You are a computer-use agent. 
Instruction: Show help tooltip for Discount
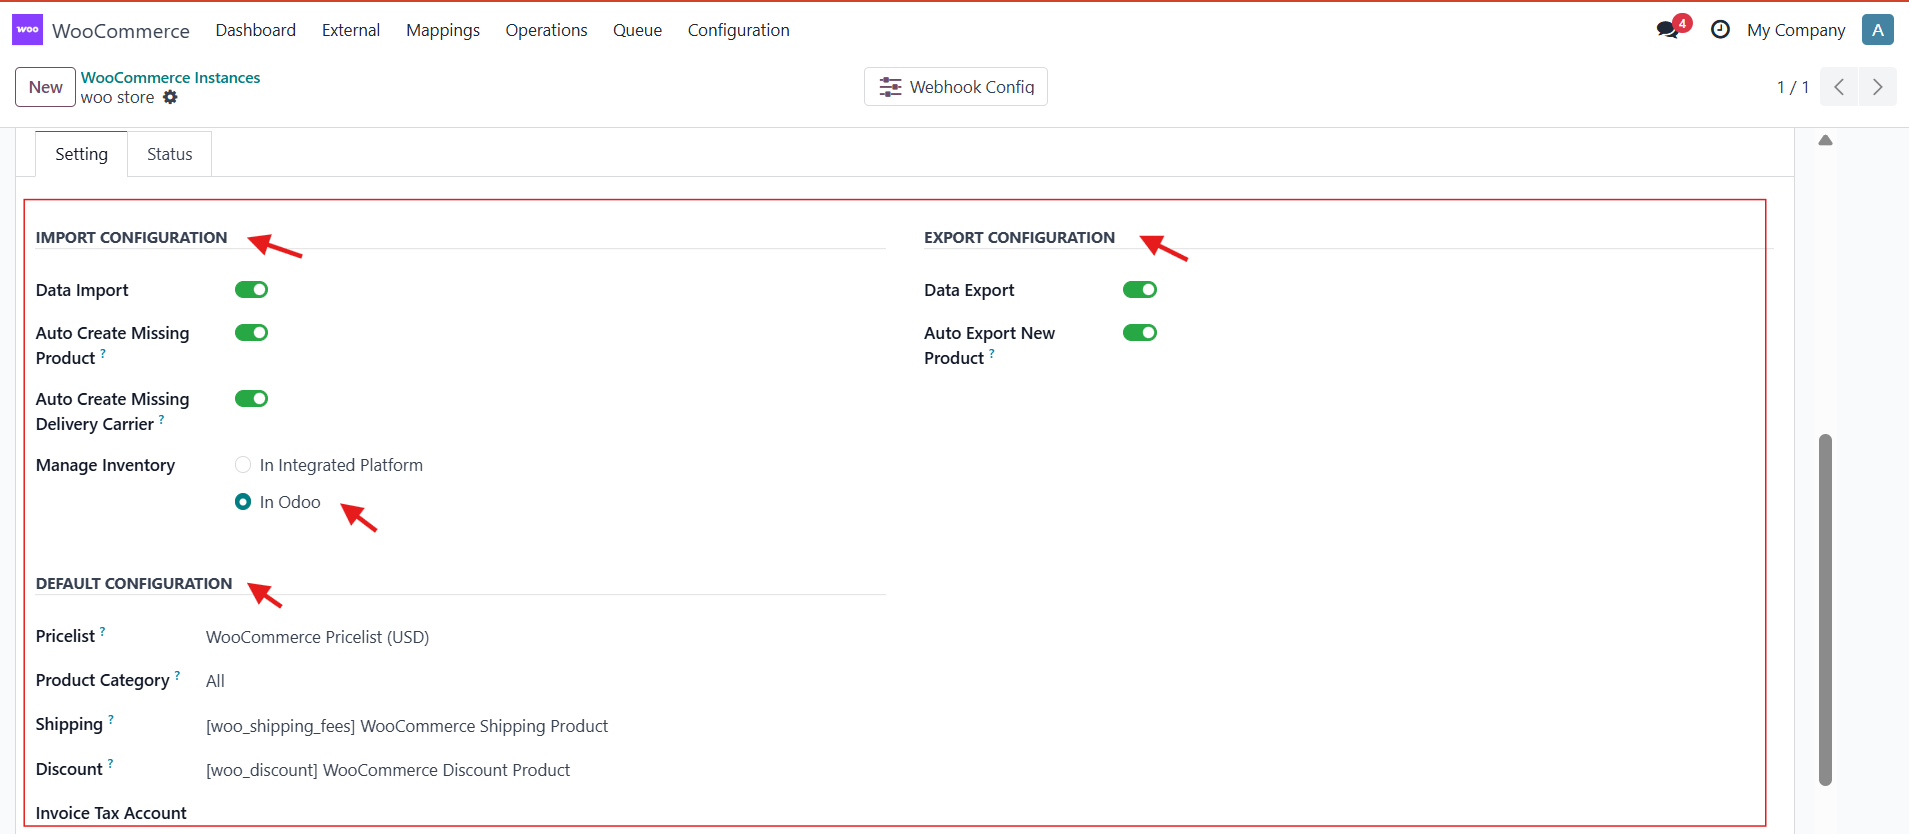click(111, 764)
